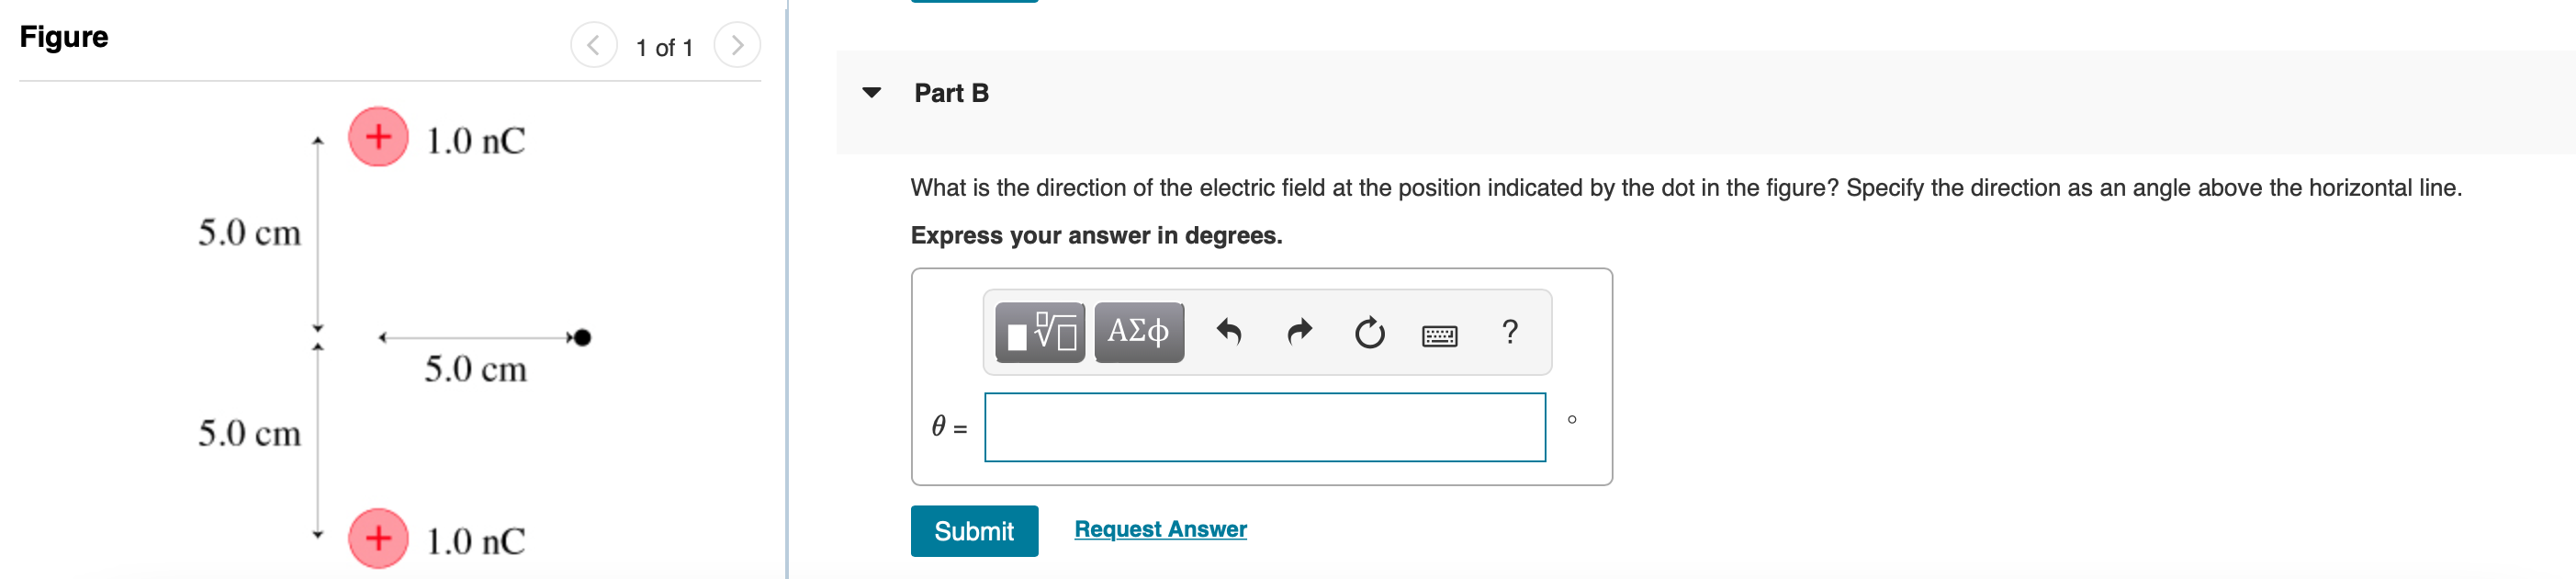Click the undo arrow icon
Screen dimensions: 2576x579
pos(1228,332)
